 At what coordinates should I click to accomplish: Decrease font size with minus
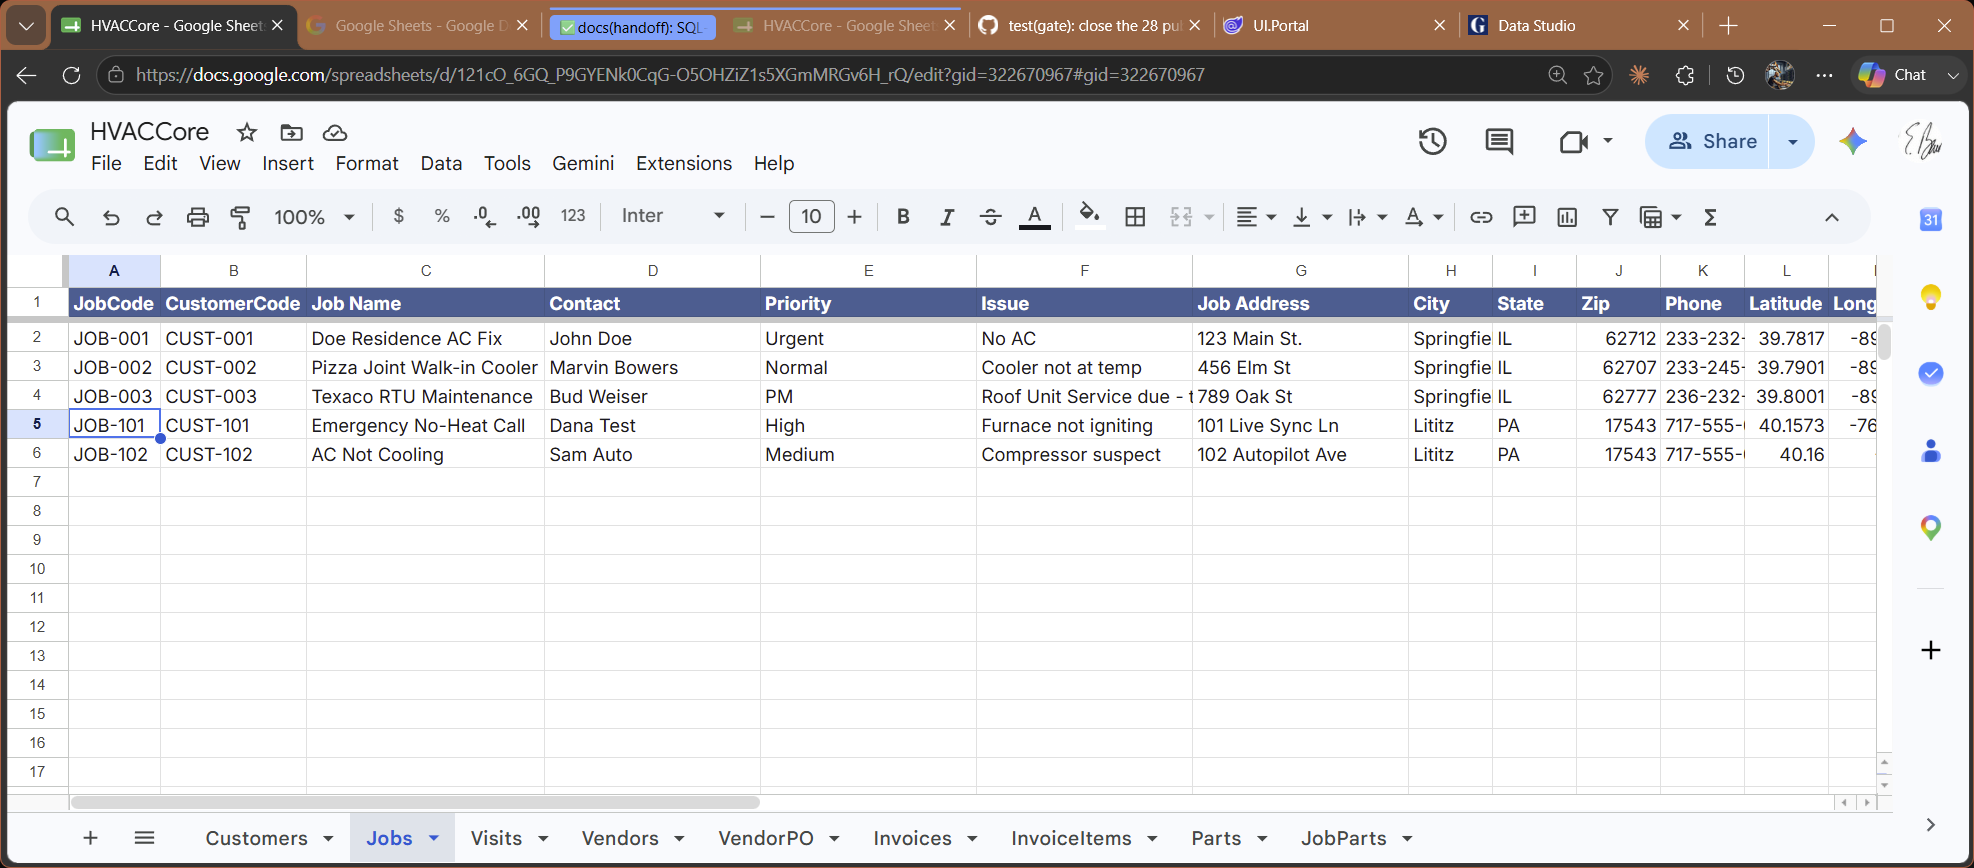click(x=767, y=217)
